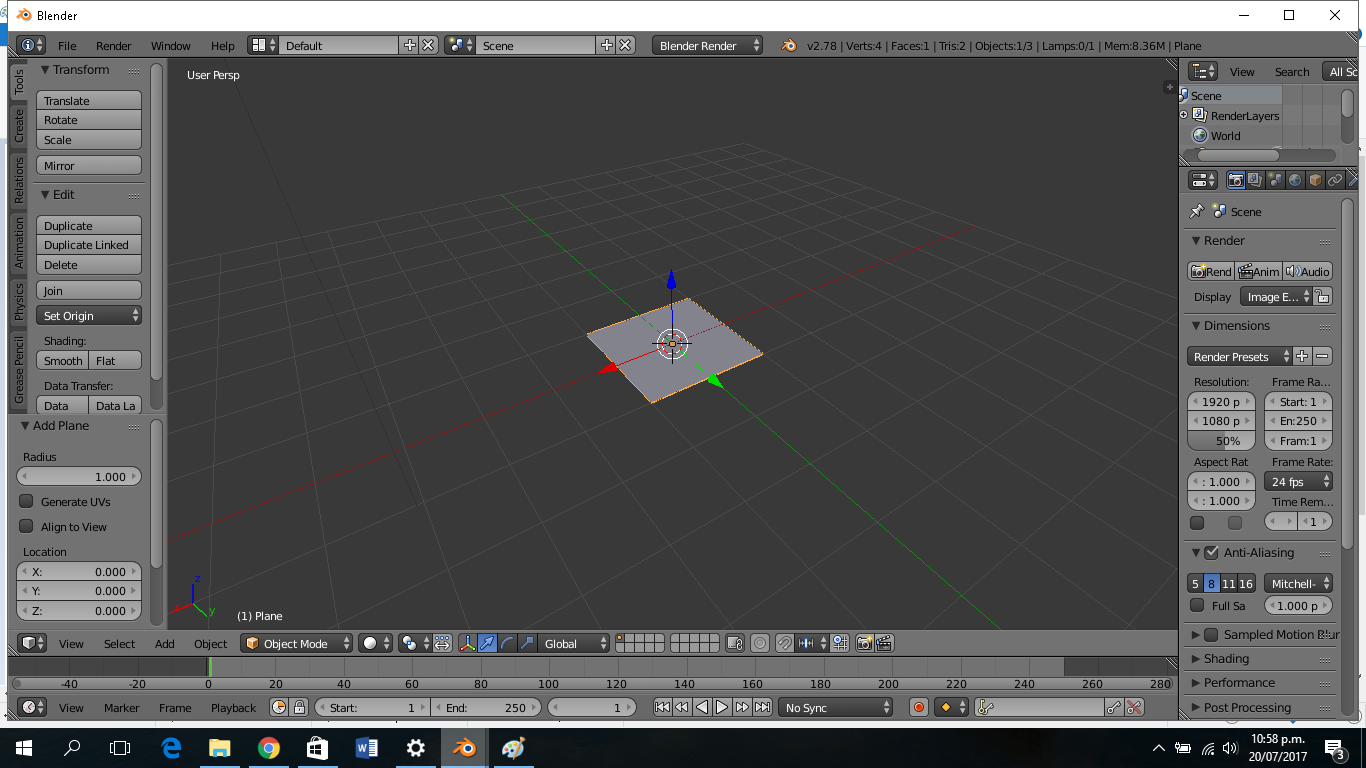Image resolution: width=1366 pixels, height=768 pixels.
Task: Toggle lock camera and layers to scene
Action: (735, 644)
